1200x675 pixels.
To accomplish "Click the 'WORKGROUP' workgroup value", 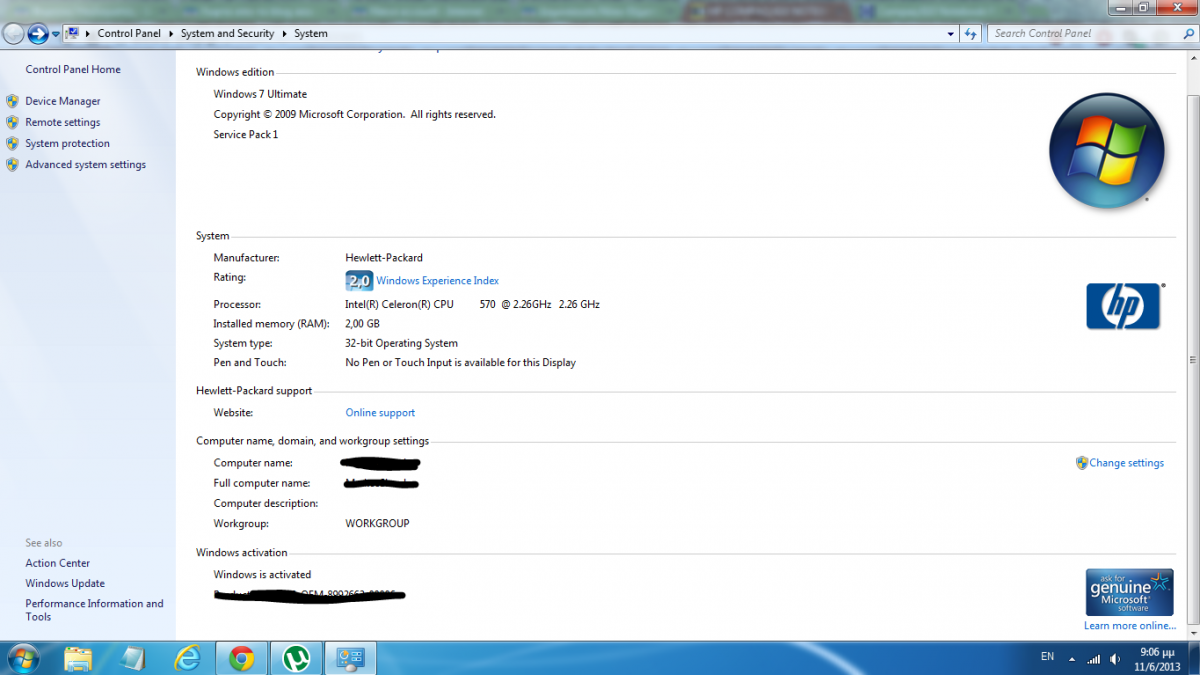I will [x=377, y=523].
